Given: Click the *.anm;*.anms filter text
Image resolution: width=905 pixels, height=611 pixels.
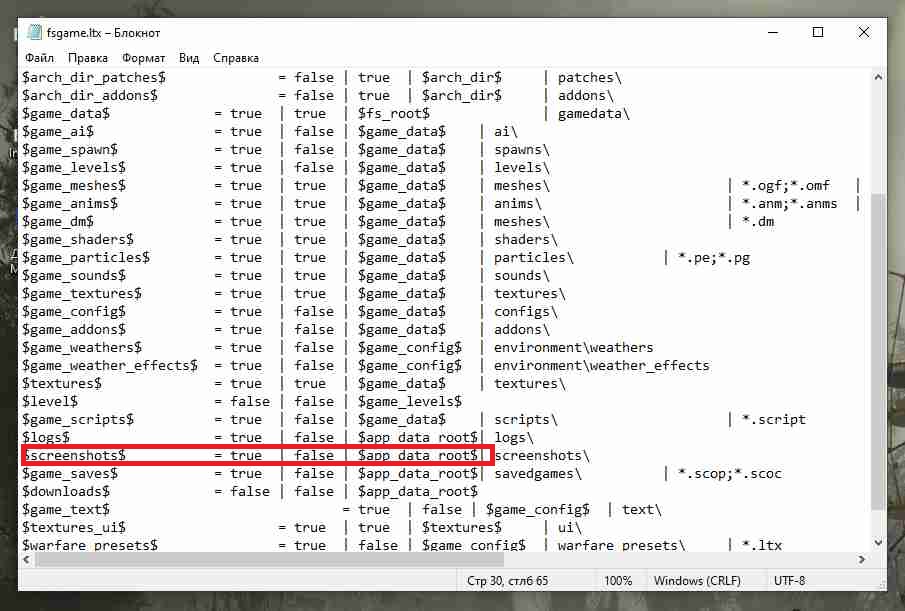Looking at the screenshot, I should pos(790,204).
